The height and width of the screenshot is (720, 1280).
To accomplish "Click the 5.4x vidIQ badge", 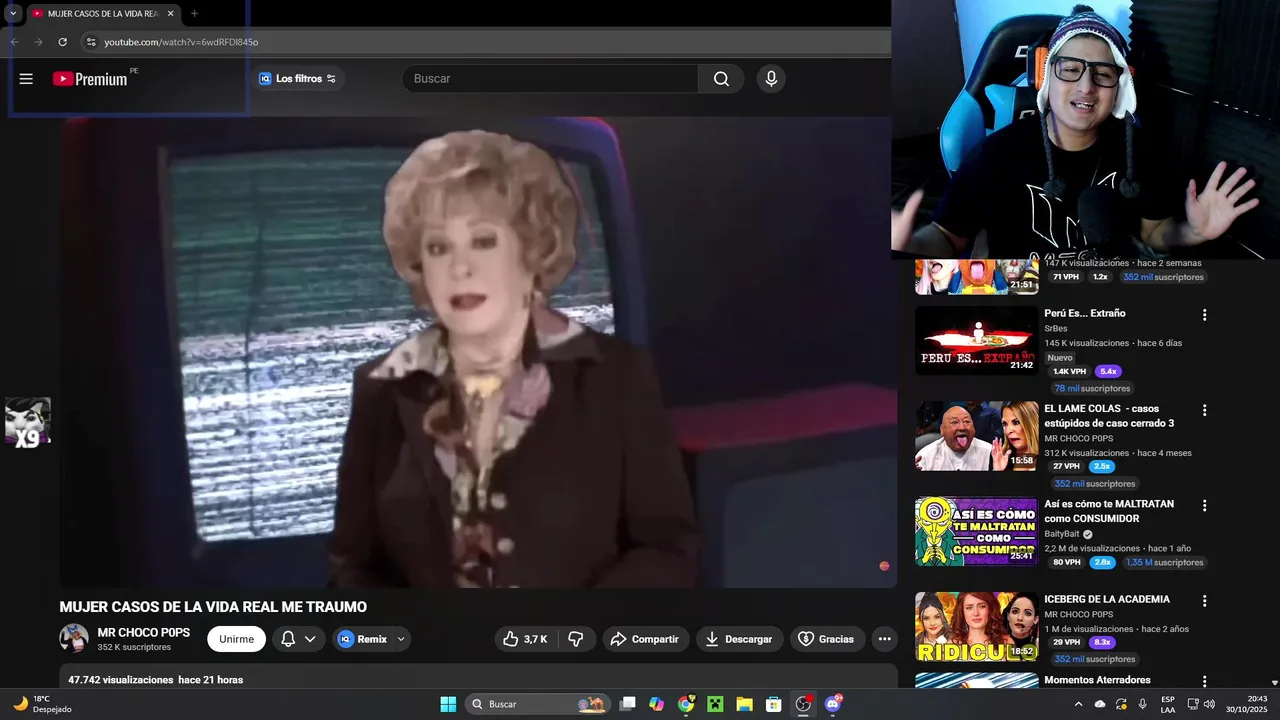I will pos(1108,371).
